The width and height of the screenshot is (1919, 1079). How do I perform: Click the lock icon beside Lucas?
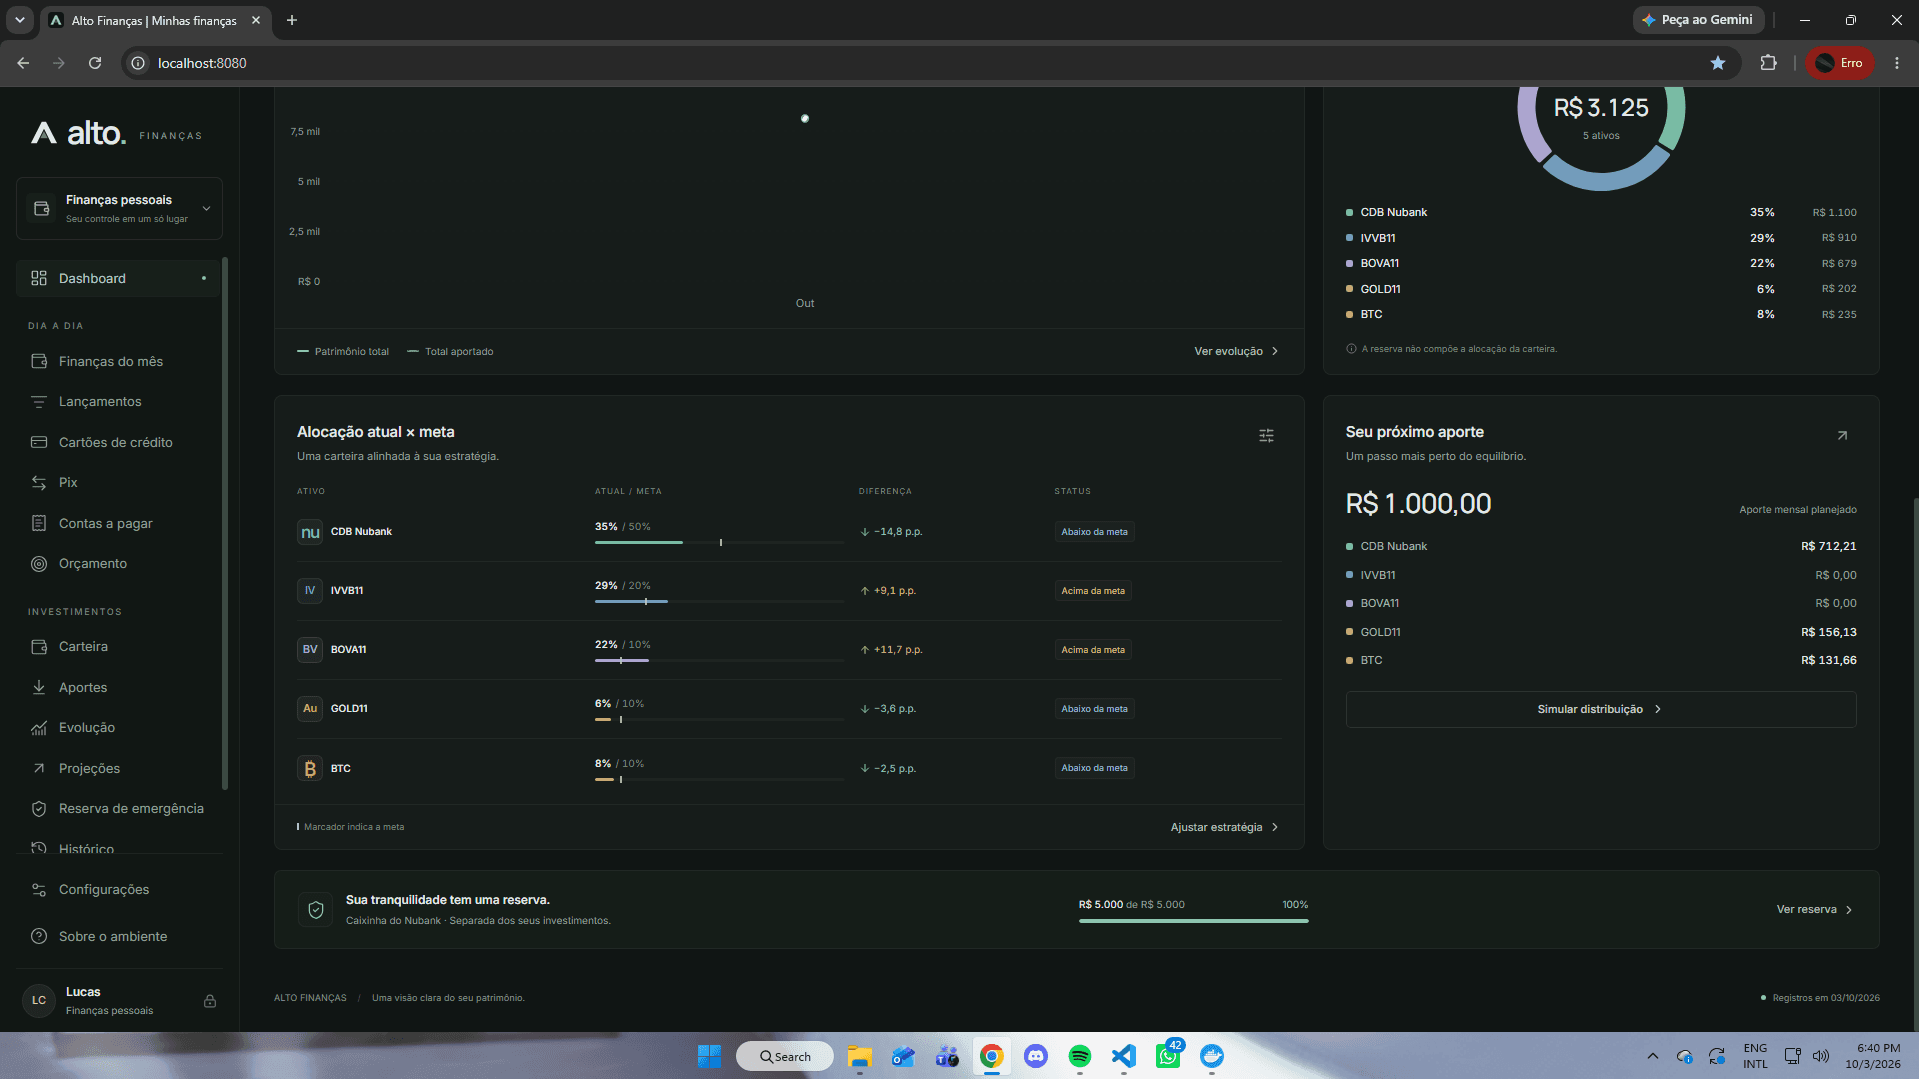pos(210,1001)
